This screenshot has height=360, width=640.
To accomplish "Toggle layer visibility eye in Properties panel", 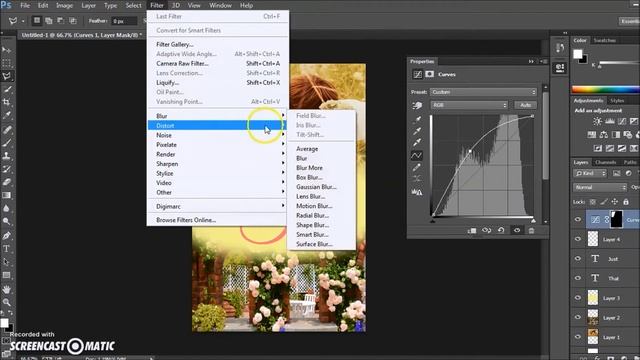I will (517, 231).
